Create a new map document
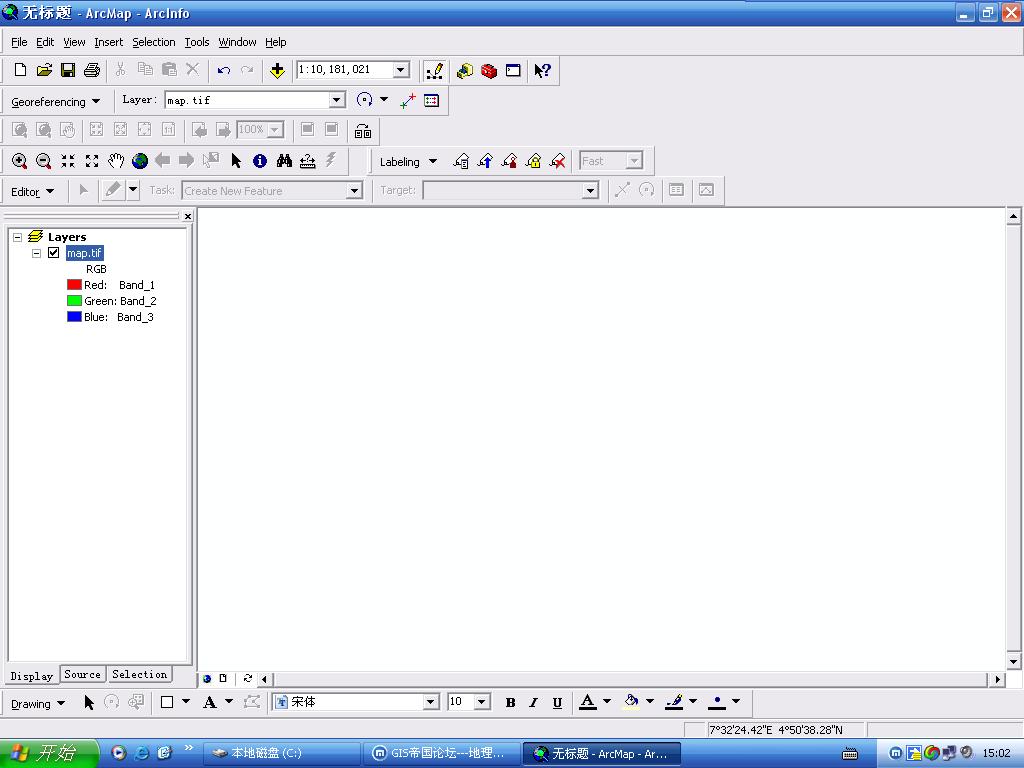1024x768 pixels. pyautogui.click(x=20, y=70)
